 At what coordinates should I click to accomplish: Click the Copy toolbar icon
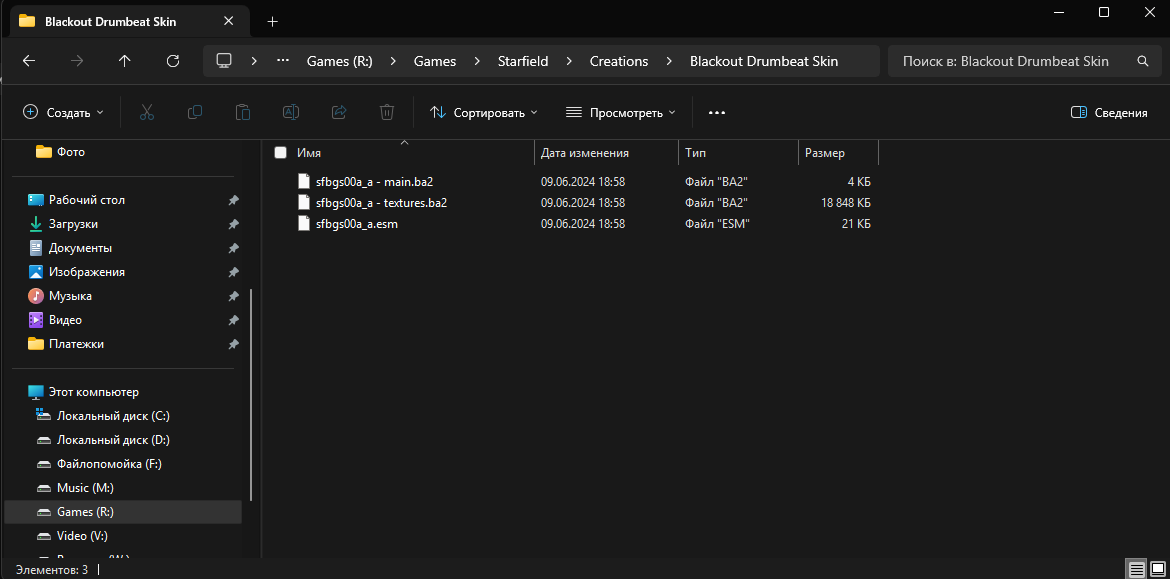(195, 113)
